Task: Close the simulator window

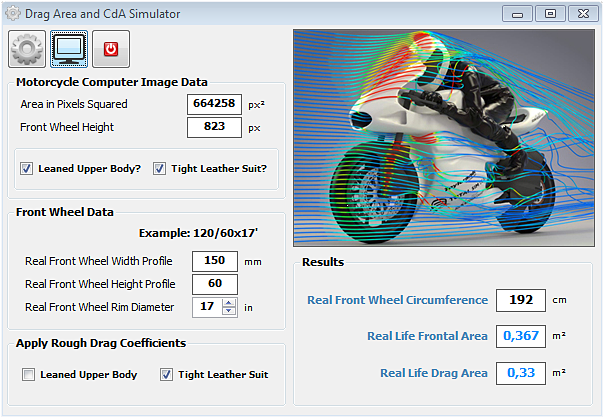Action: (583, 14)
